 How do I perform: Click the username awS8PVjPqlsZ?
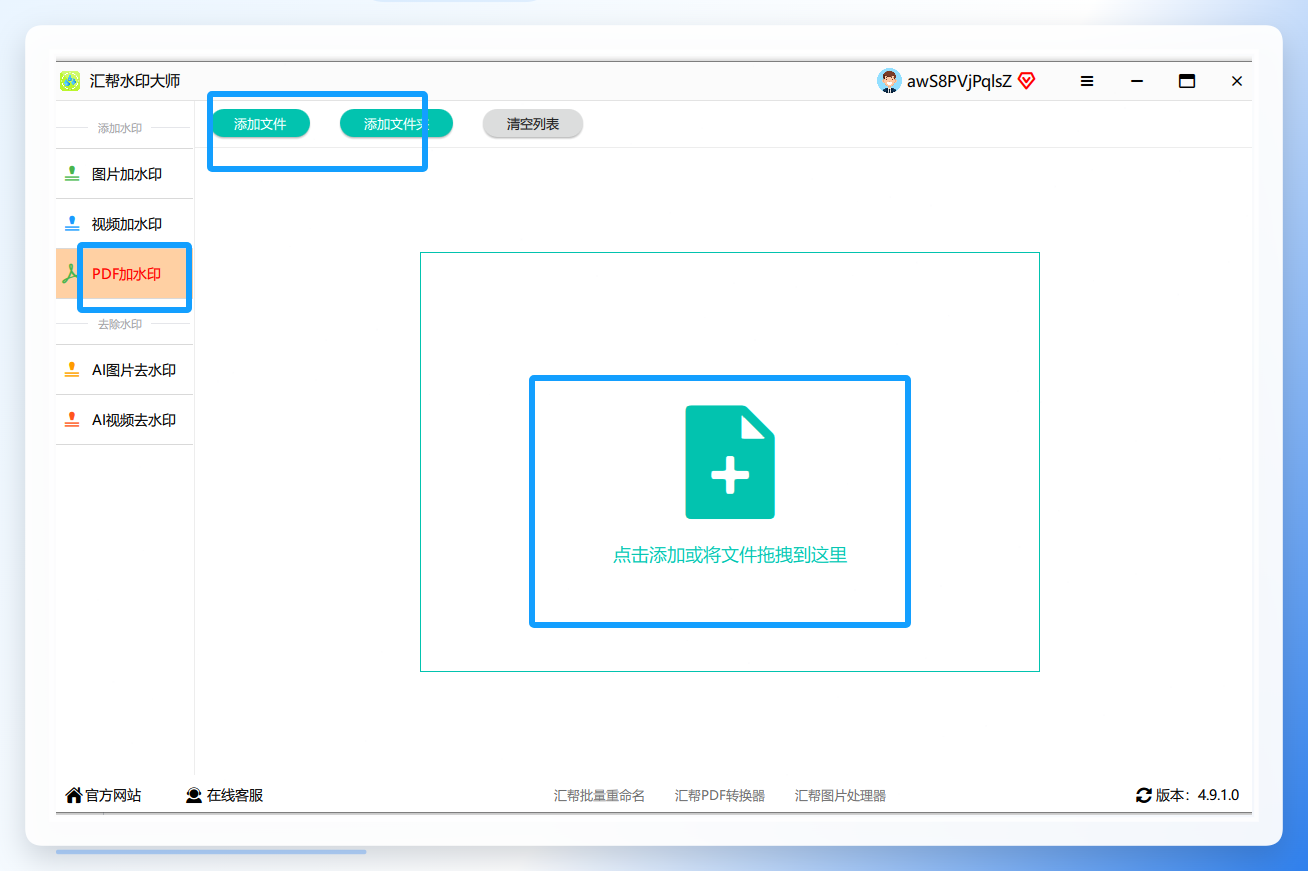coord(959,81)
